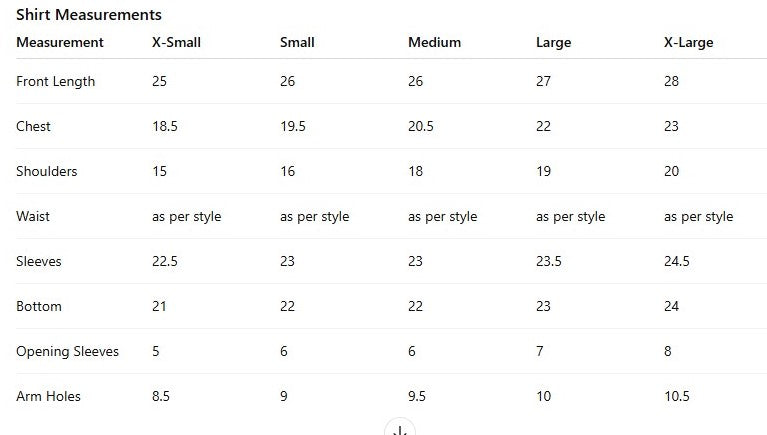Select the X-Large sleeves value 24.5
Viewport: 767px width, 435px height.
[x=677, y=261]
